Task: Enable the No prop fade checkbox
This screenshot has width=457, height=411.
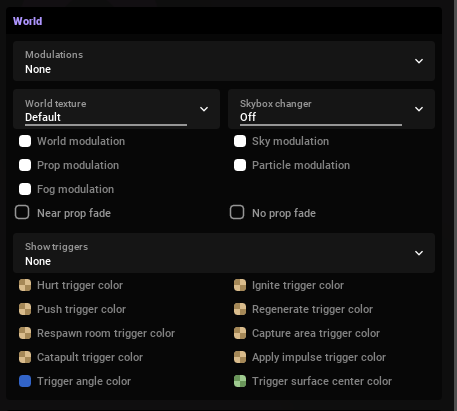Action: point(237,212)
